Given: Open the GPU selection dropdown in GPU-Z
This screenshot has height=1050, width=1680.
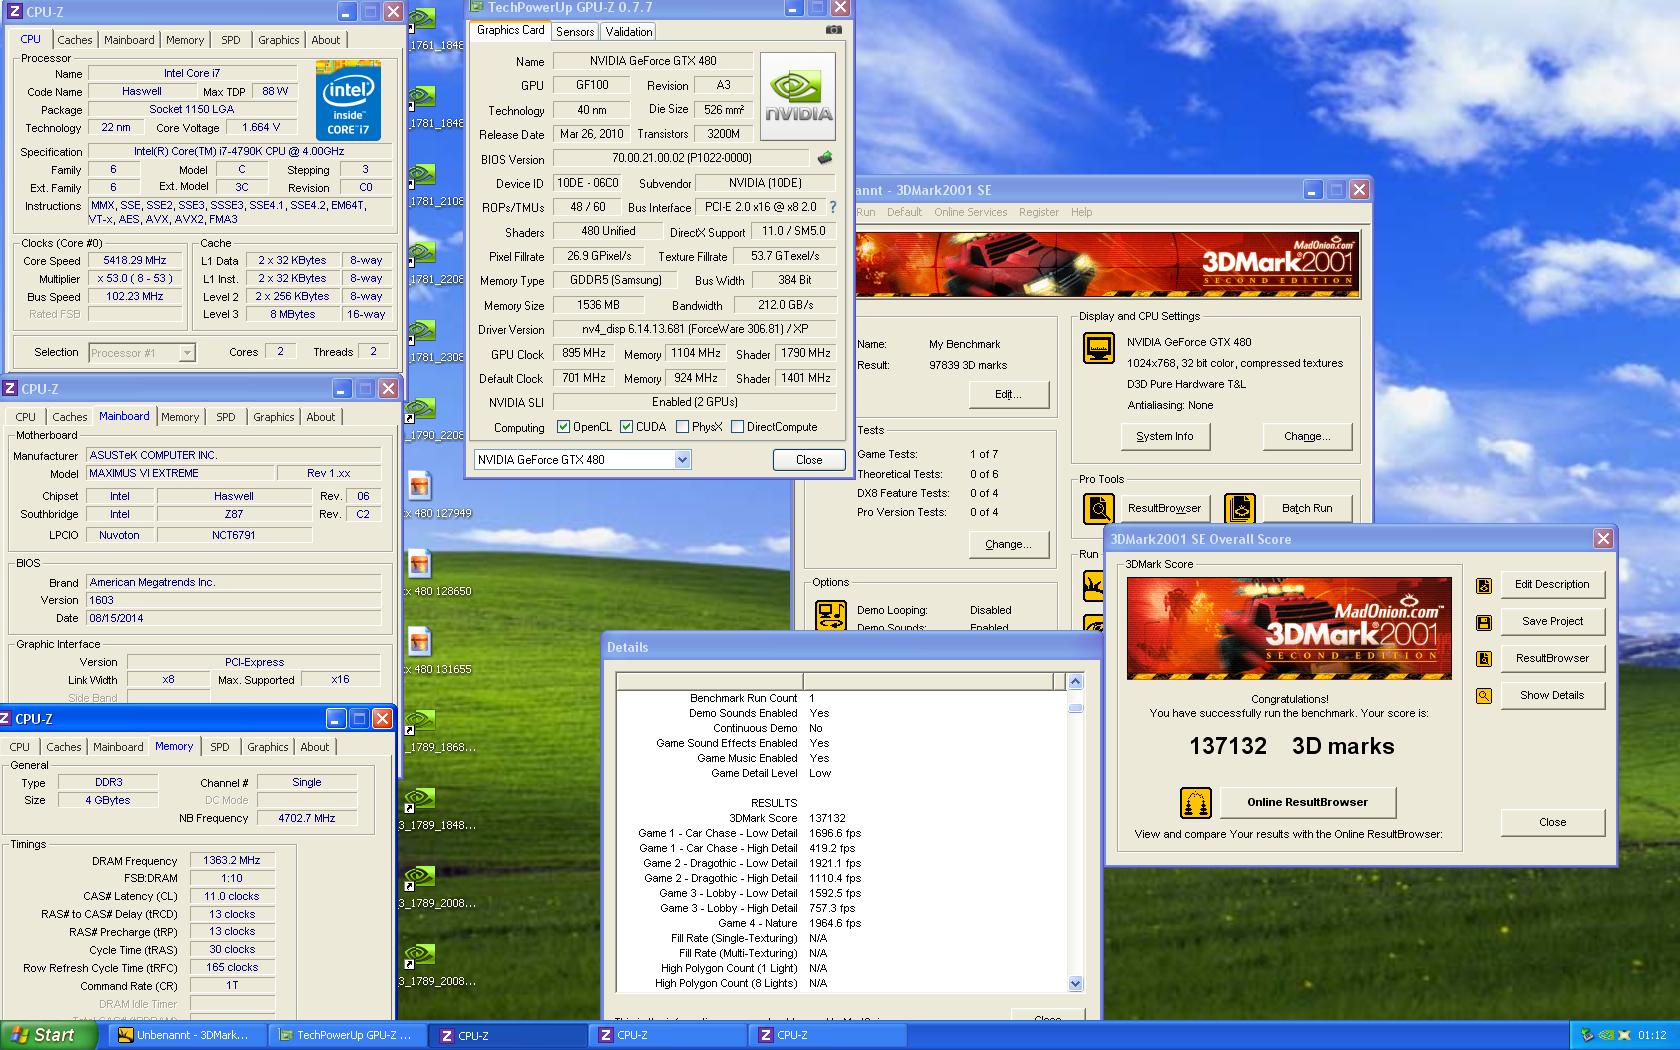Looking at the screenshot, I should (682, 460).
